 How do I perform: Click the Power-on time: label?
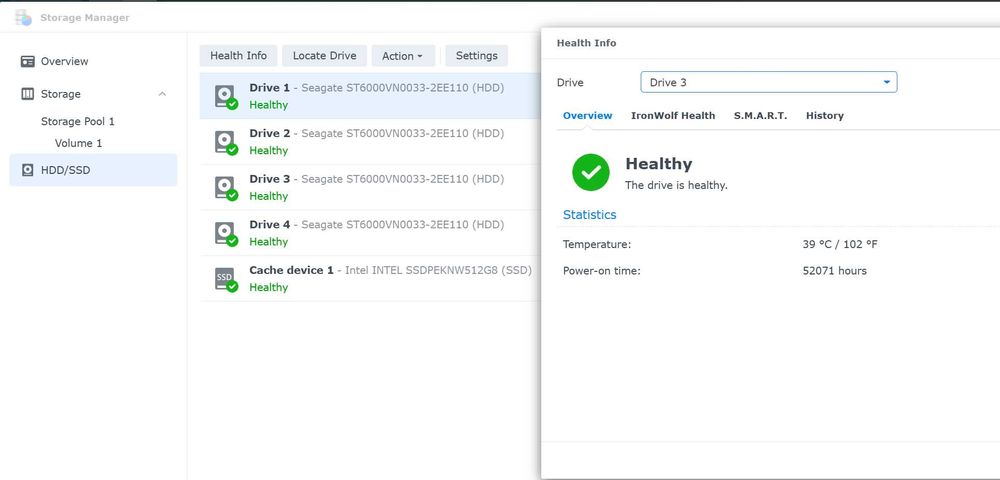pyautogui.click(x=601, y=271)
